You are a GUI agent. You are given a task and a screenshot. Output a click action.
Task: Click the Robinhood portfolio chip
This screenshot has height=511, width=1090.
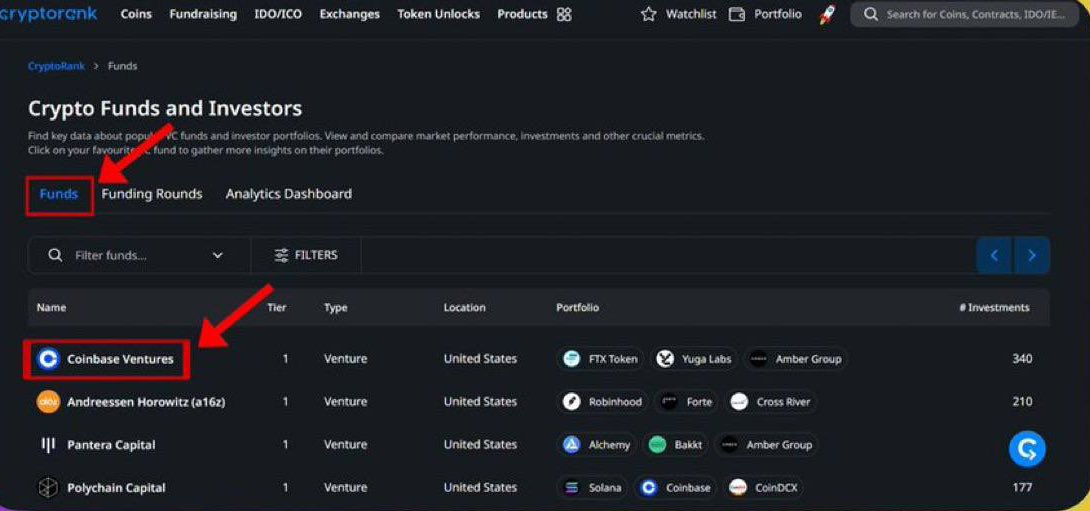[x=603, y=402]
